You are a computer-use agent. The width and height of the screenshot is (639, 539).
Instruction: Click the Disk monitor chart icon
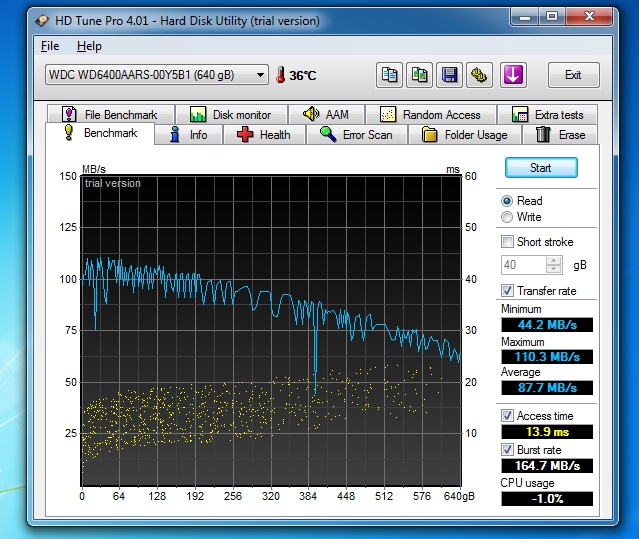198,114
